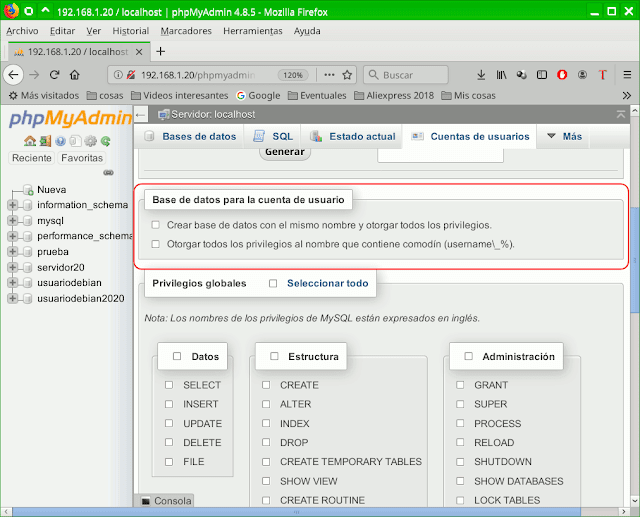
Task: Open the Herramientas menu
Action: pyautogui.click(x=253, y=31)
